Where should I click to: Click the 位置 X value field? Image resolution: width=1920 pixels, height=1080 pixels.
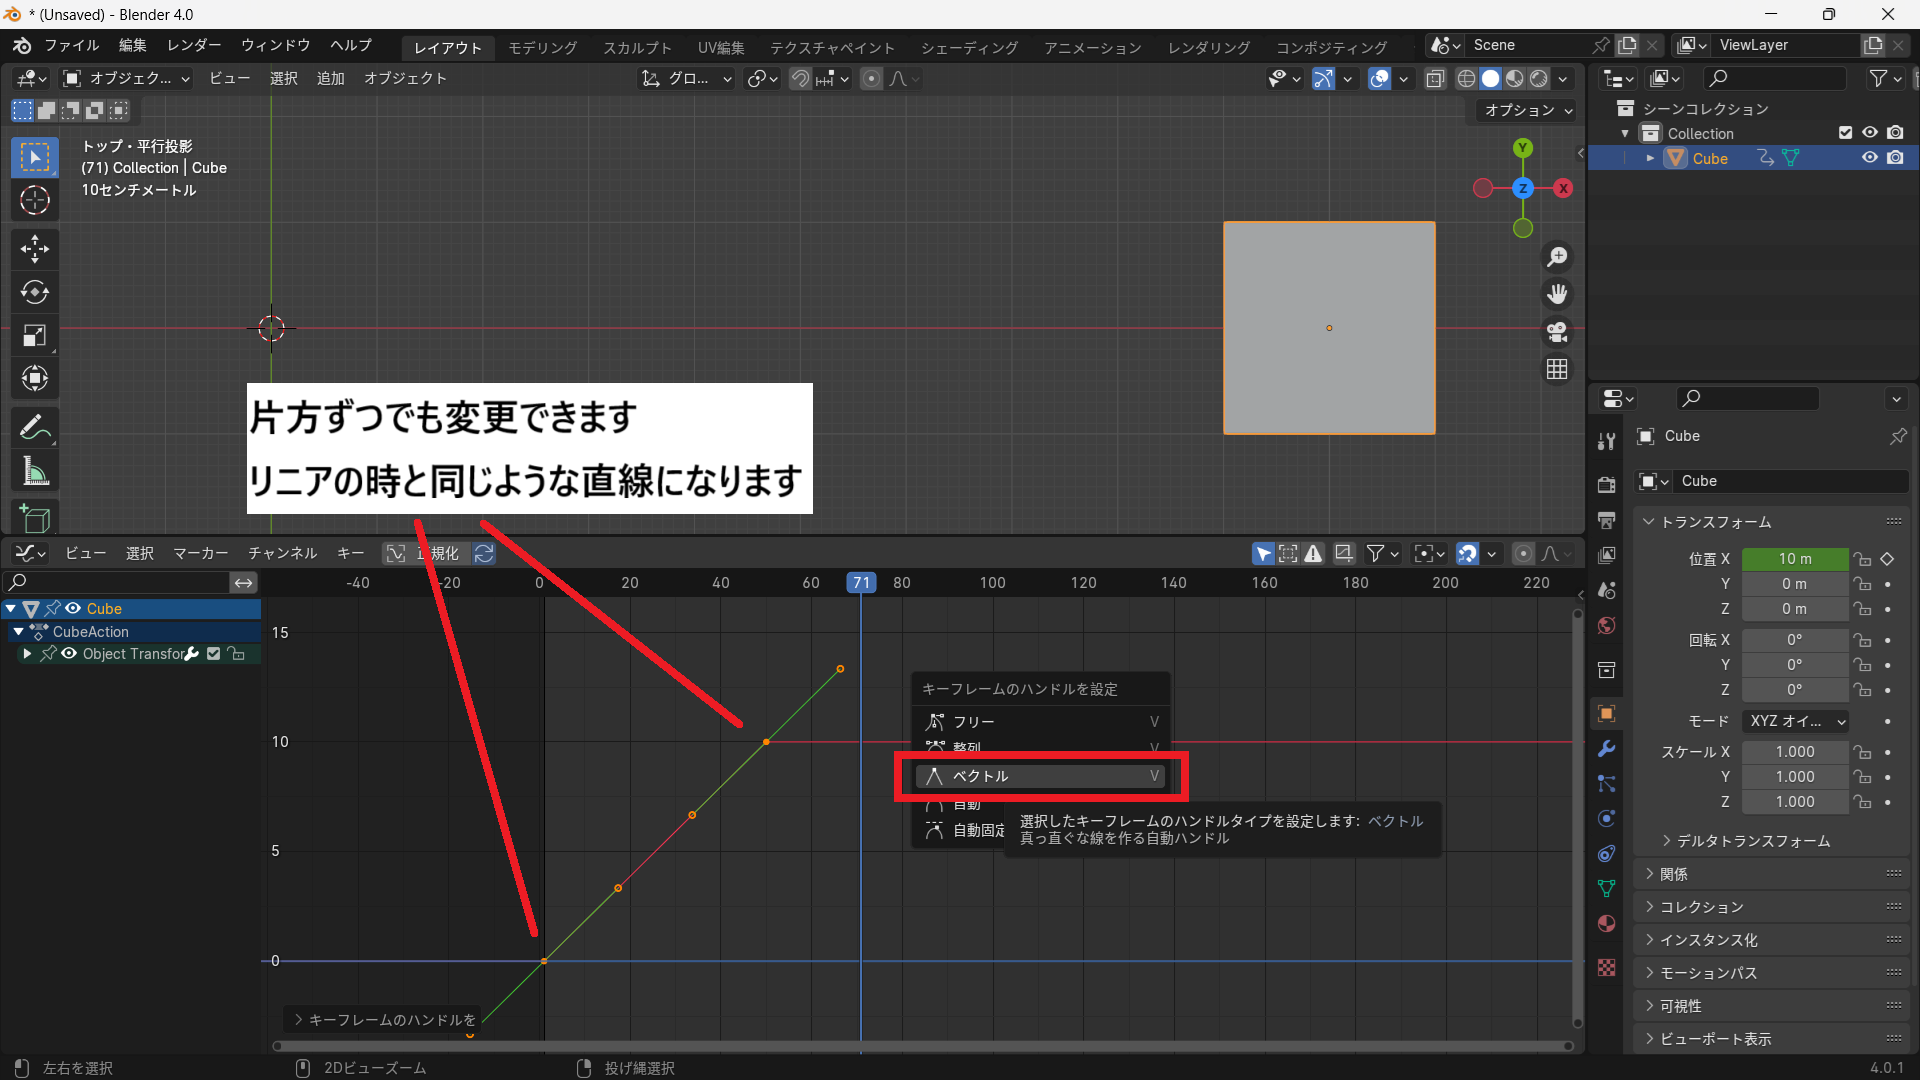coord(1794,559)
